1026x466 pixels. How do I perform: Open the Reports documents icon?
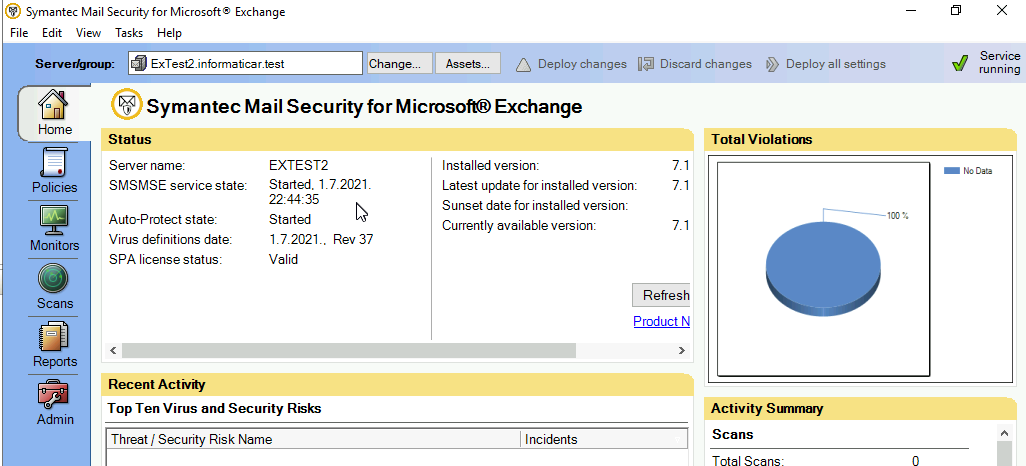pyautogui.click(x=54, y=338)
